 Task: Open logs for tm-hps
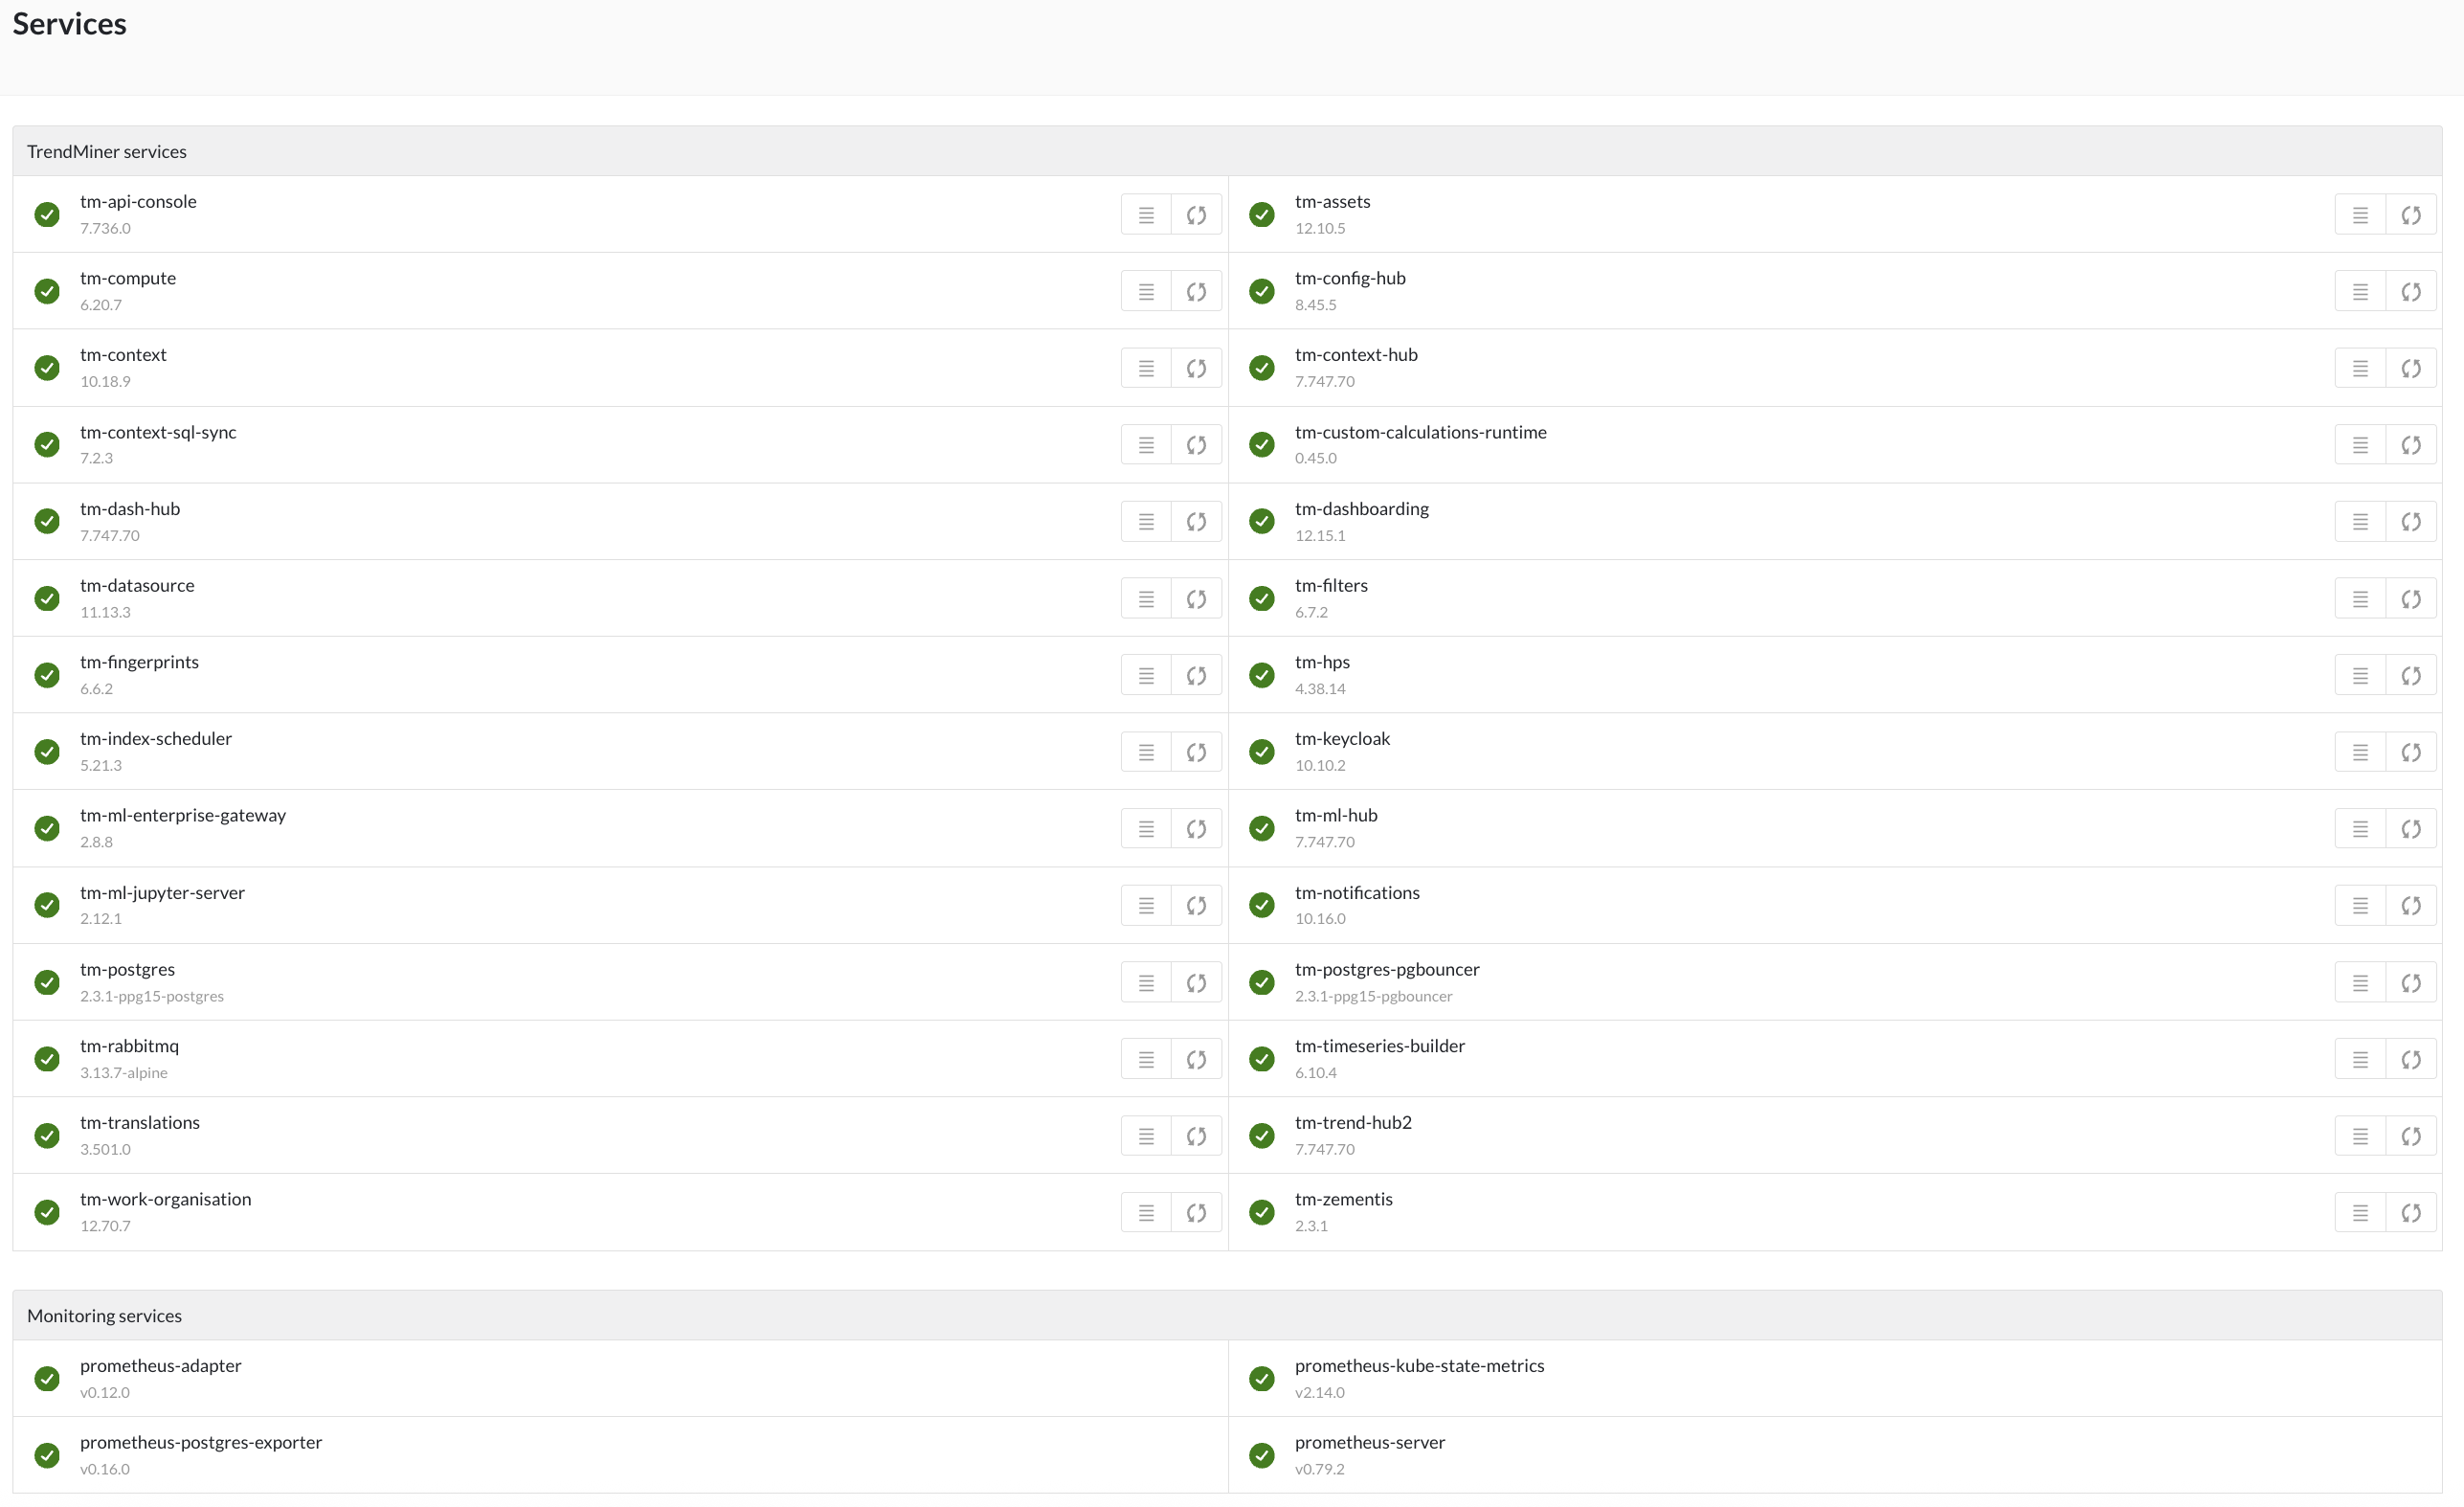click(2360, 676)
